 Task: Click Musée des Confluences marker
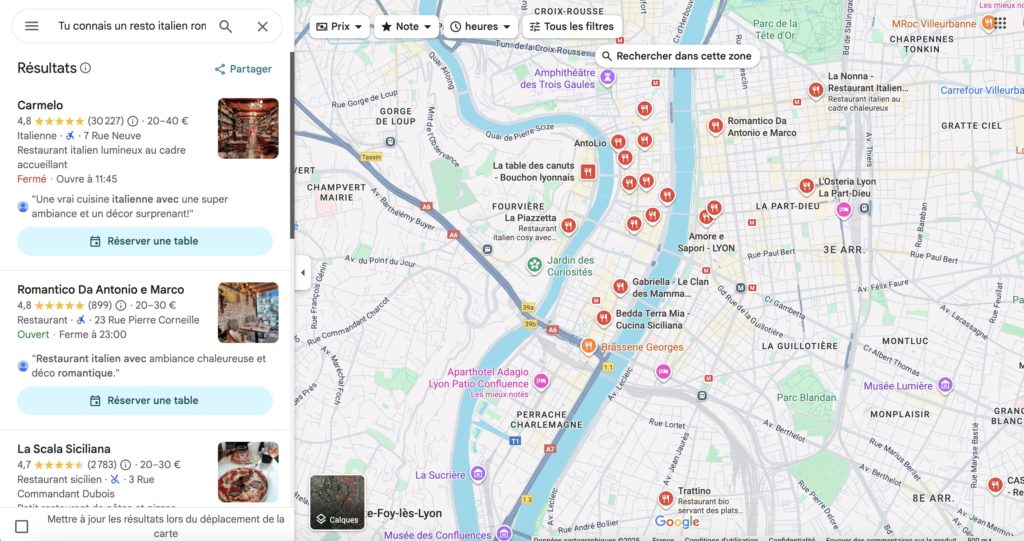[504, 533]
